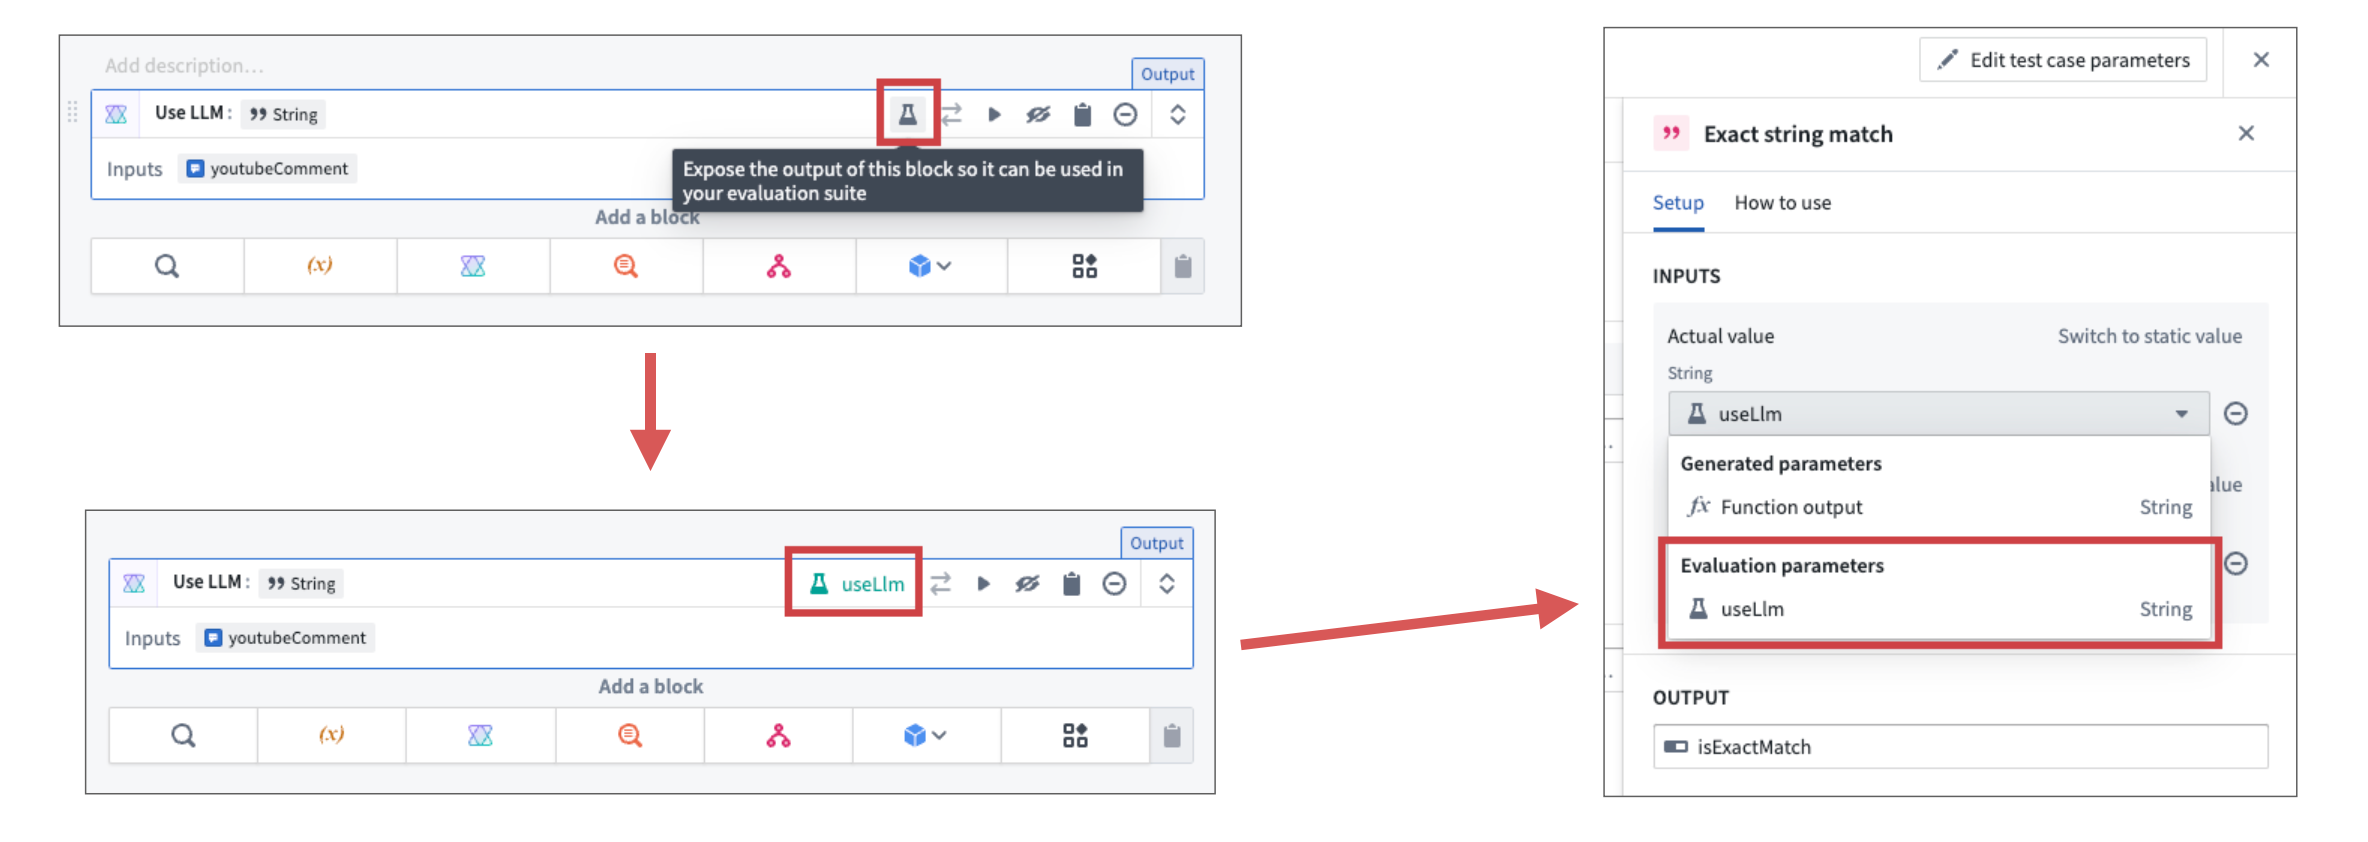
Task: Remove top block with the minus circle icon
Action: point(1125,114)
